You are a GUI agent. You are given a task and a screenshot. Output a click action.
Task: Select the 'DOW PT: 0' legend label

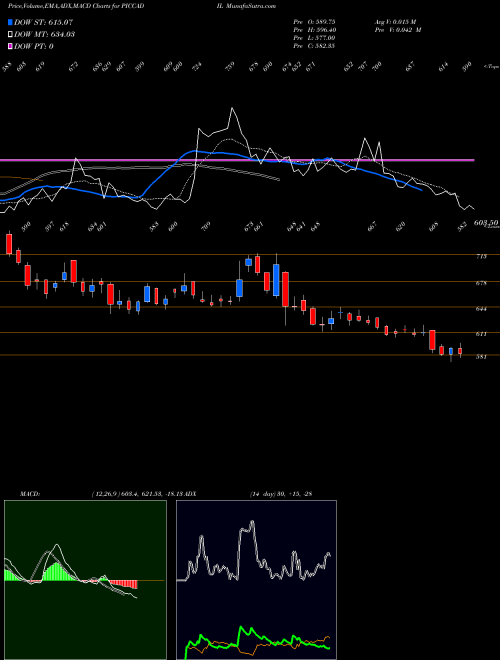pos(34,46)
